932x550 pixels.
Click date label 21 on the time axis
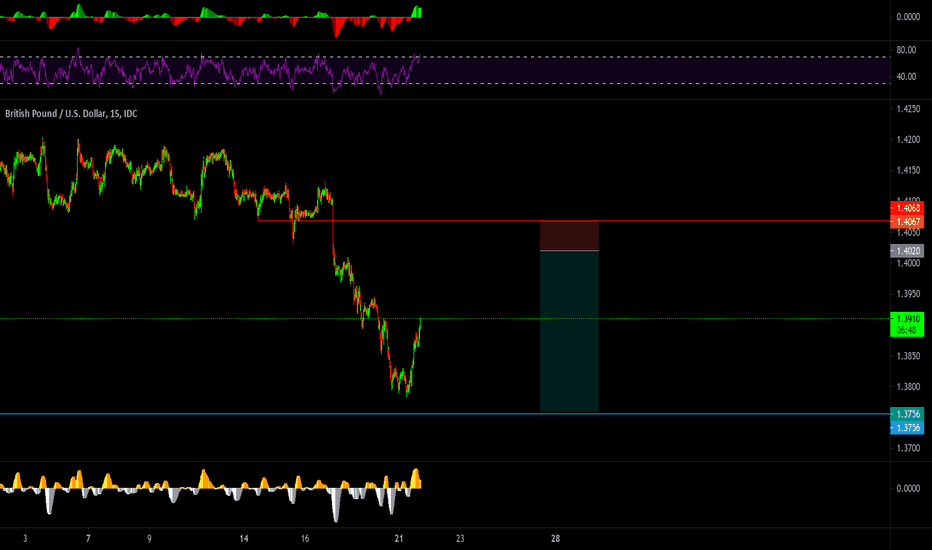tap(399, 539)
